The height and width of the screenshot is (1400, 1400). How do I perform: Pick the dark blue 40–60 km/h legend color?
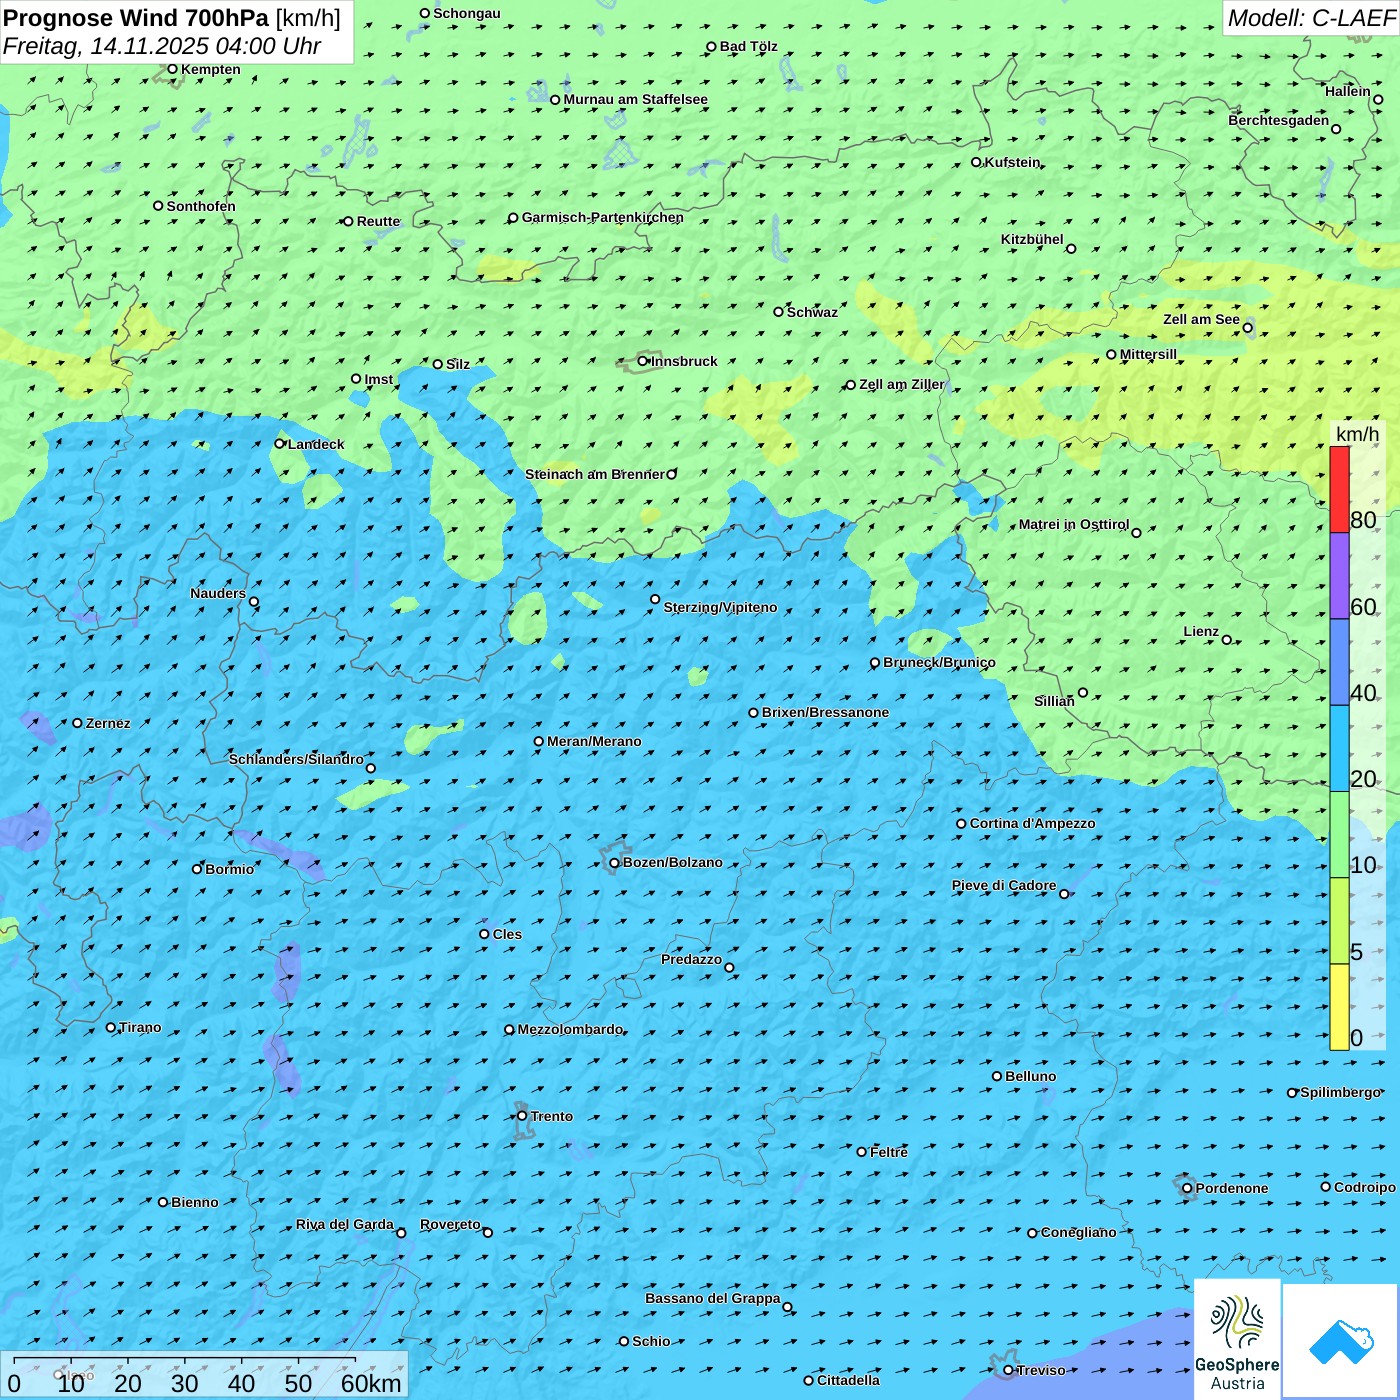click(x=1339, y=663)
